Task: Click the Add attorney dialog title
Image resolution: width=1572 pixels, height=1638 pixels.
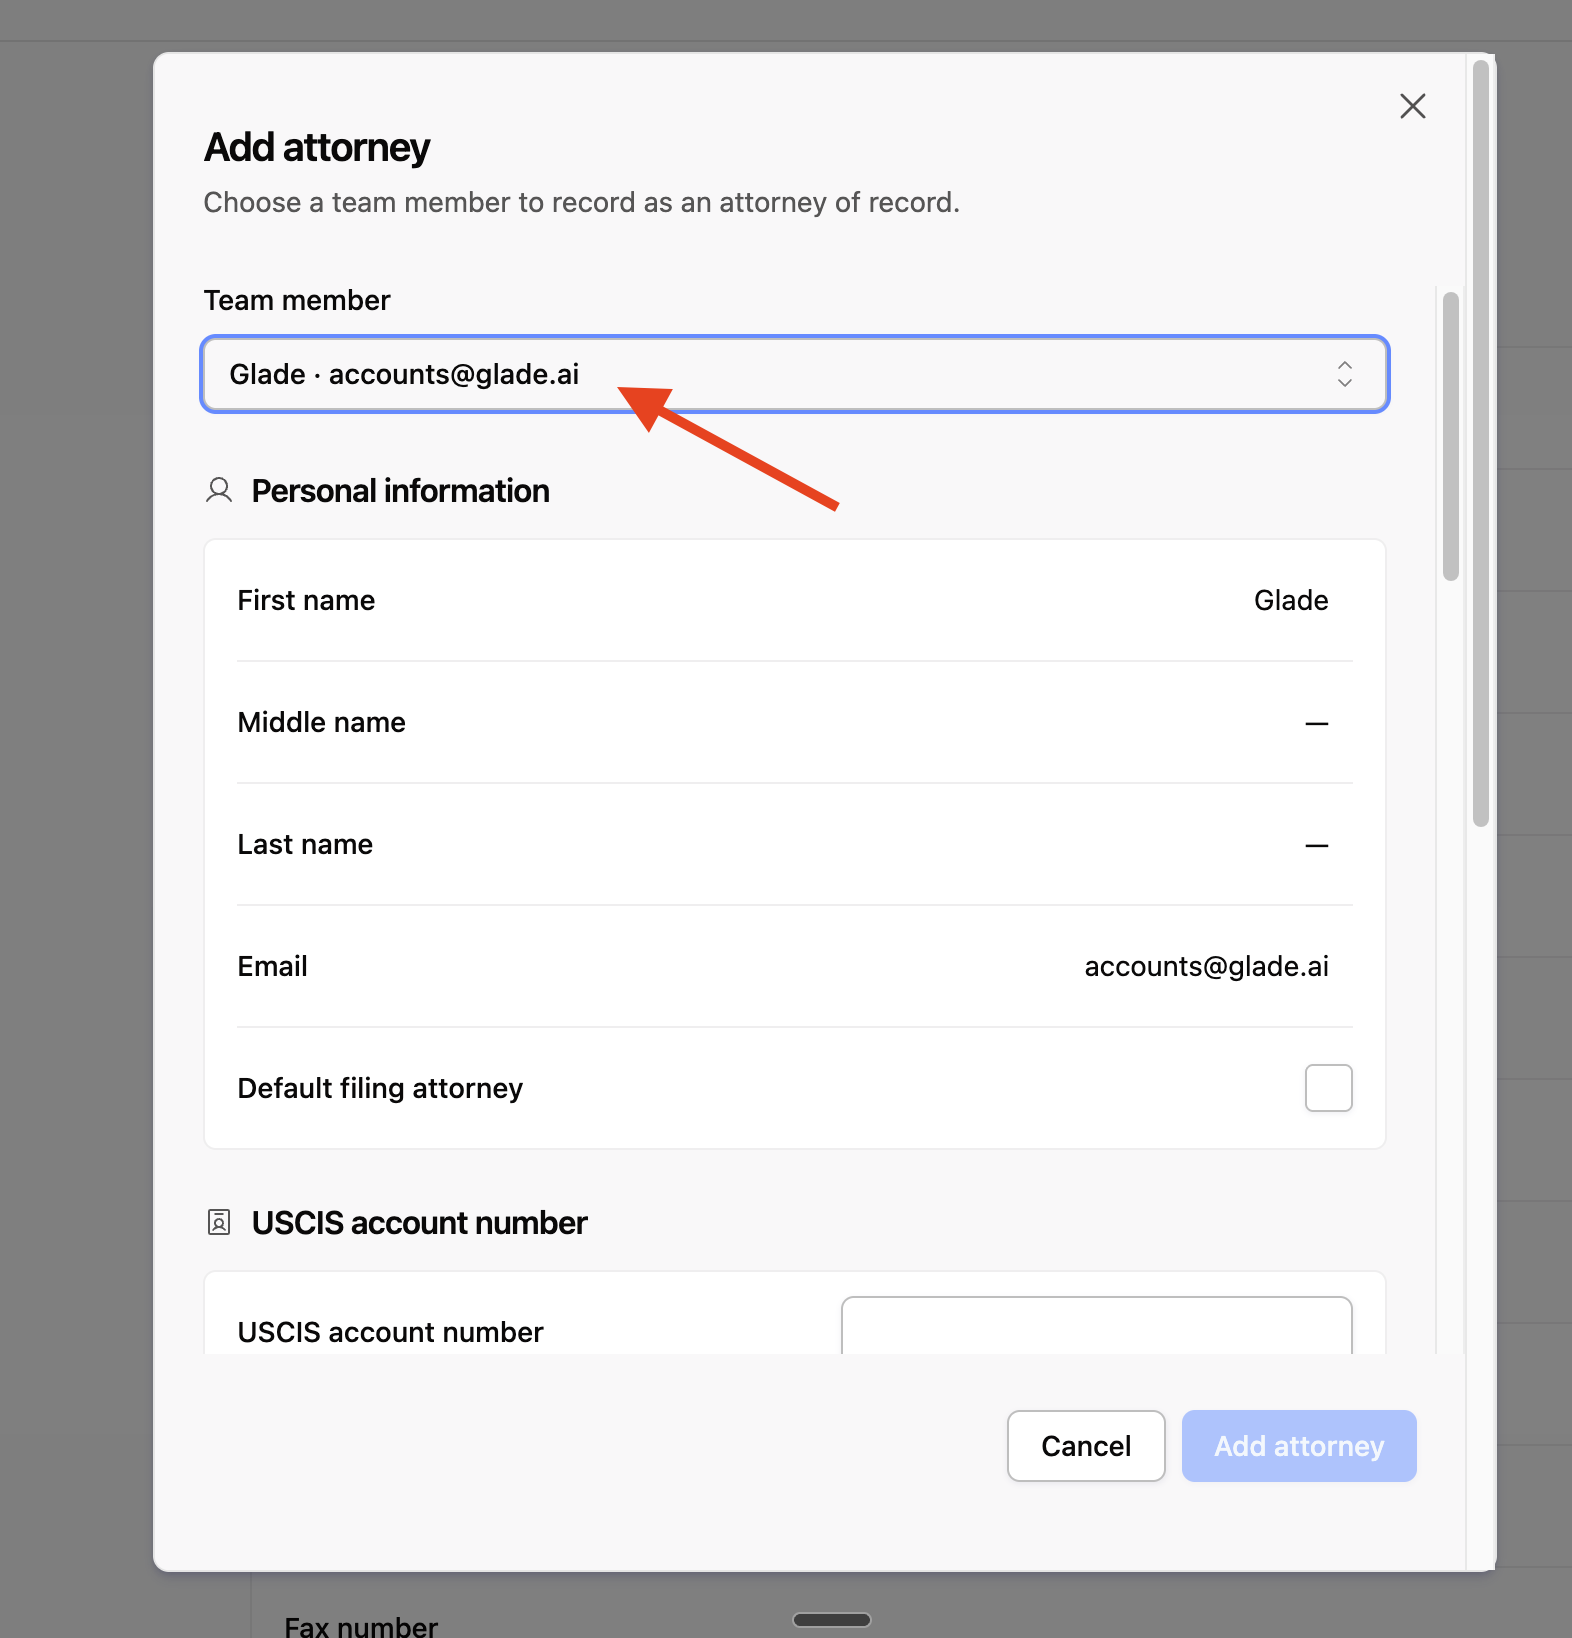Action: (317, 147)
